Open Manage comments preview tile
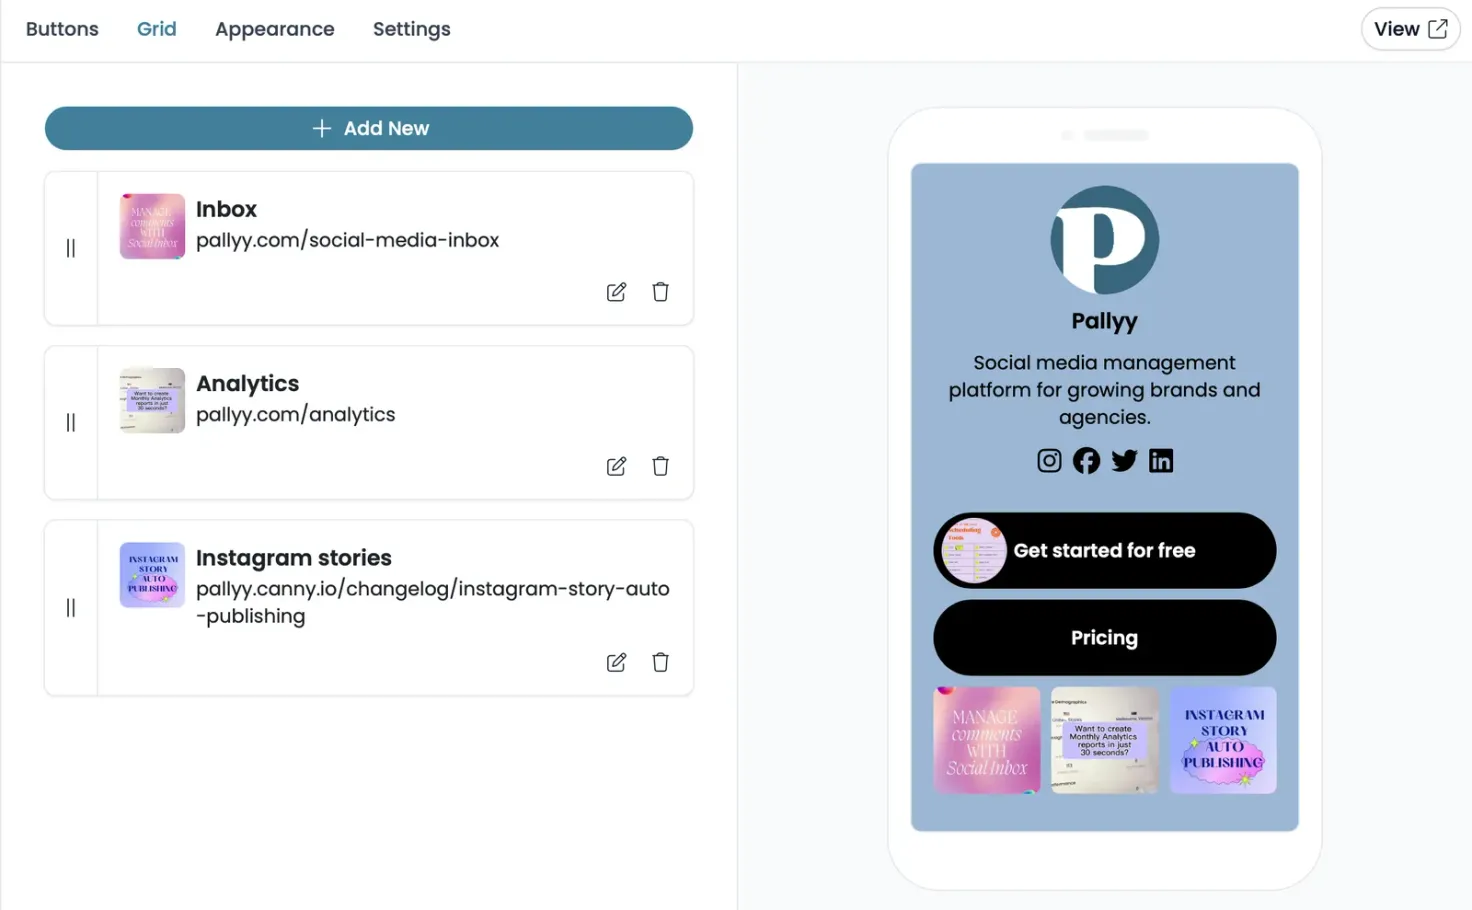 tap(987, 740)
